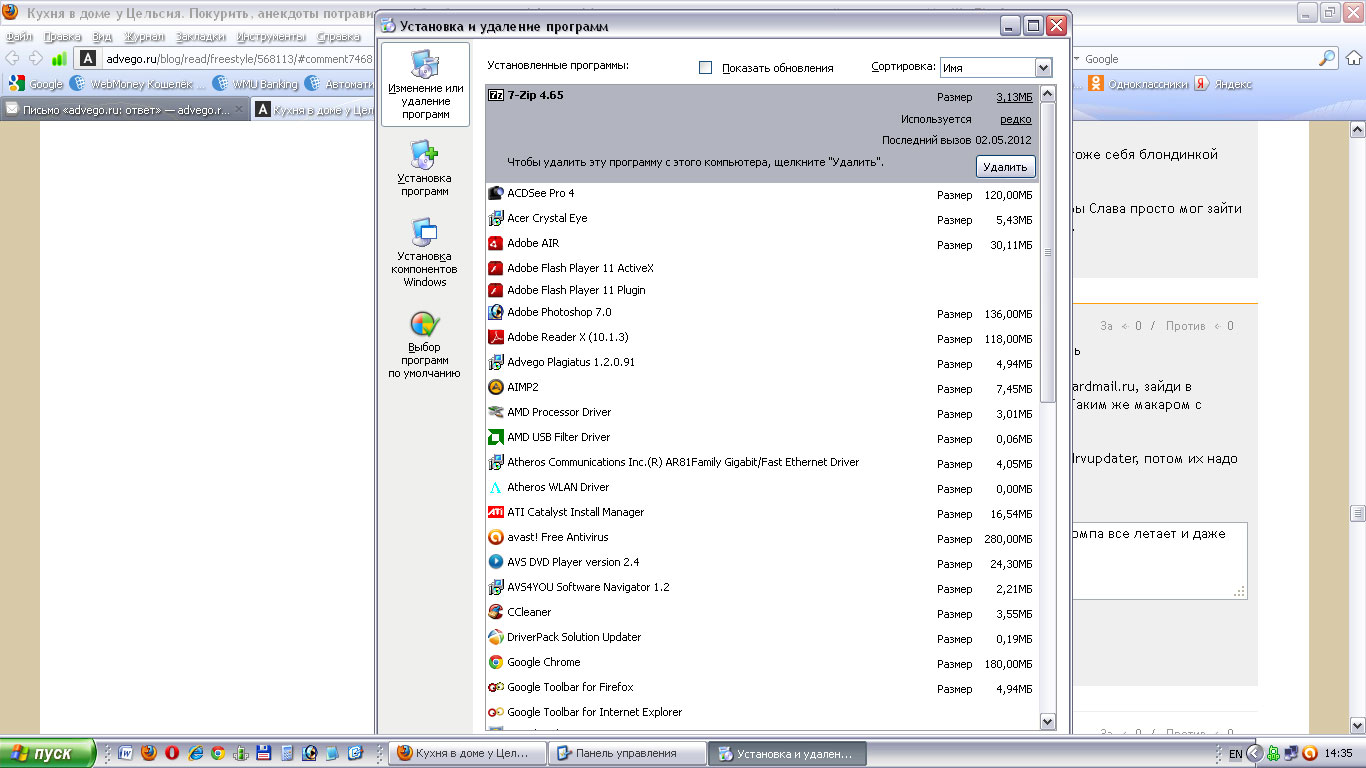Select 'Google Toolbar for Internet Explorer' row

pyautogui.click(x=762, y=712)
